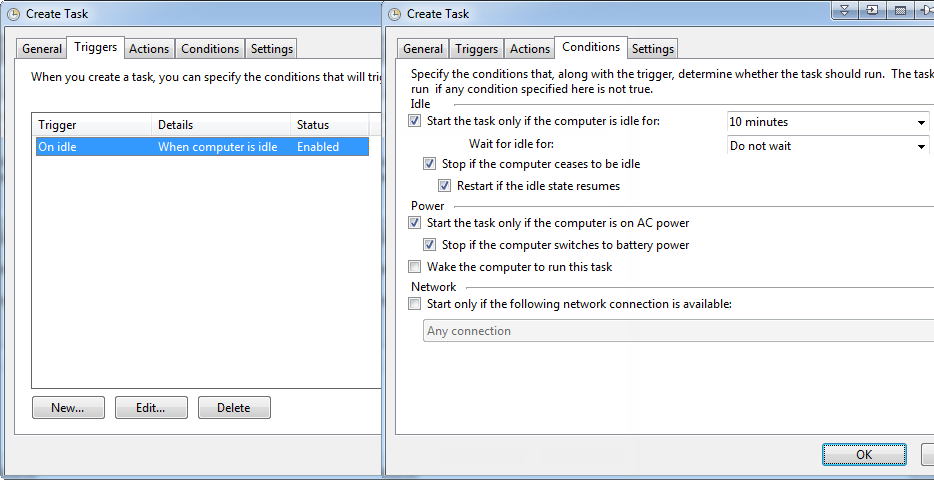Screen dimensions: 934x480
Task: Click the plug connector titlebar icon
Action: click(x=925, y=10)
